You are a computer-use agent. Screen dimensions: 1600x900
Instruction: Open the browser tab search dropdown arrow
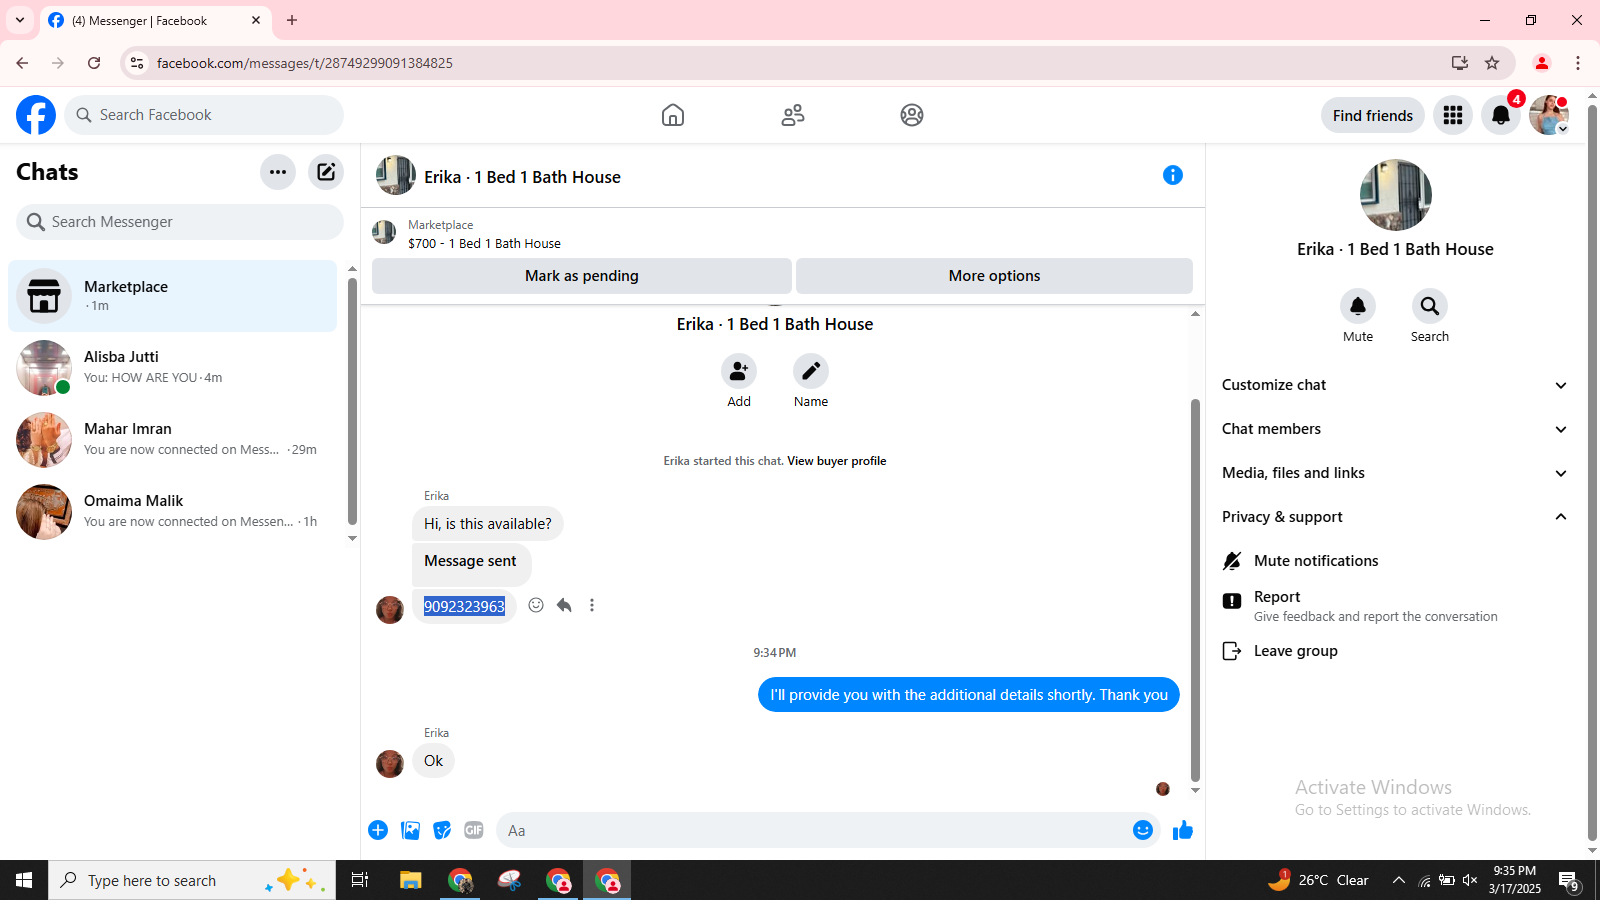point(20,20)
